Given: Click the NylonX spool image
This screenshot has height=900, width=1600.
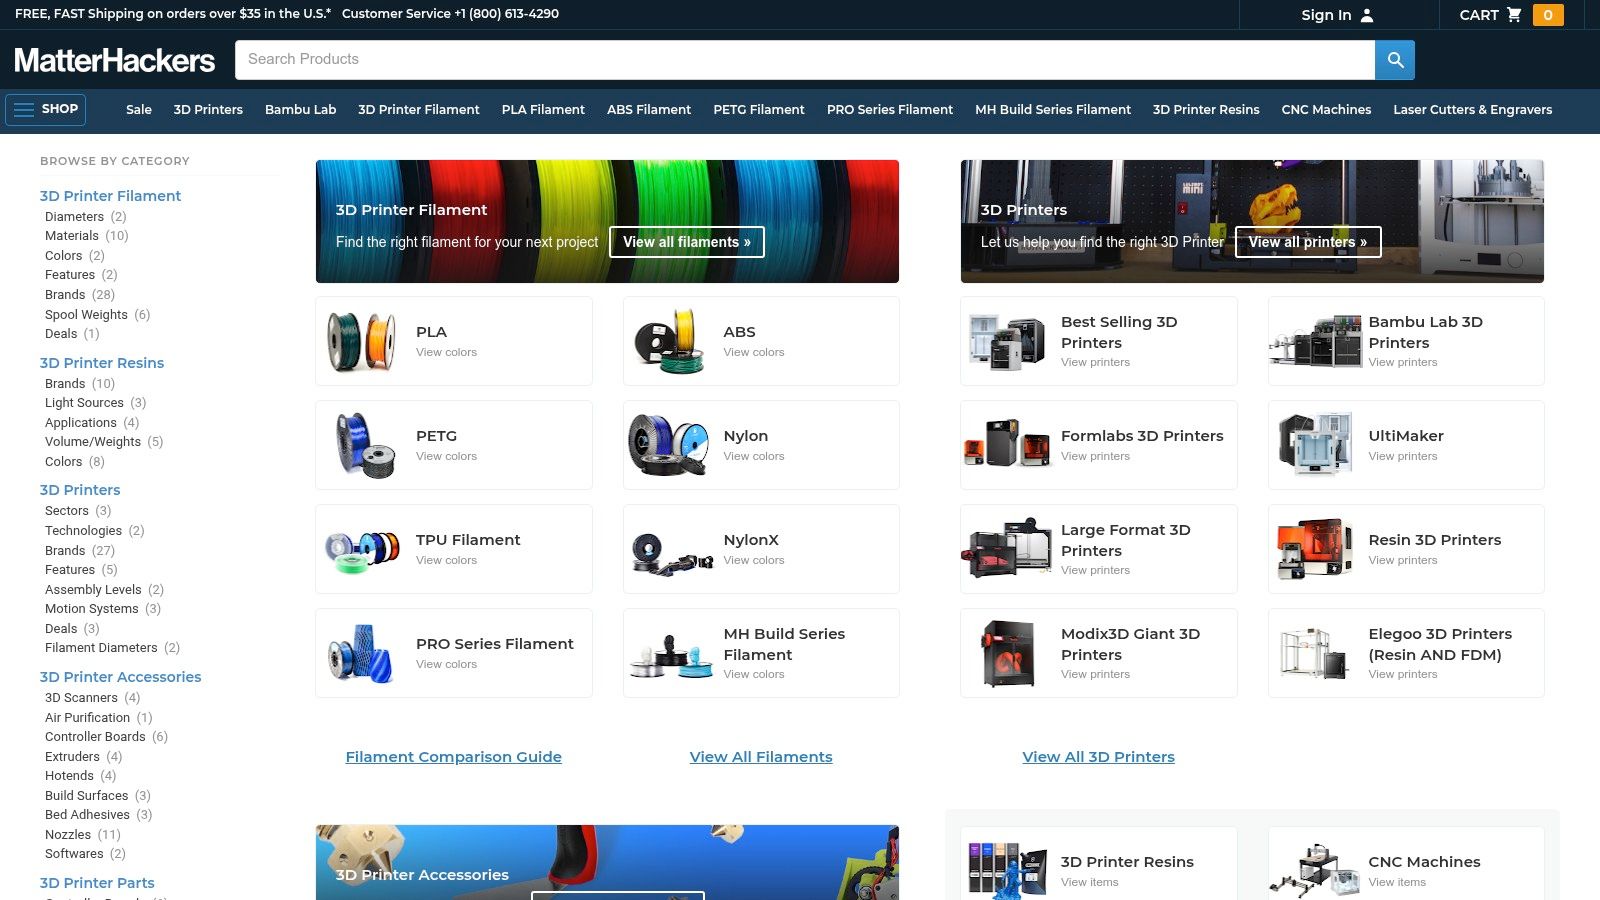Looking at the screenshot, I should click(x=672, y=553).
